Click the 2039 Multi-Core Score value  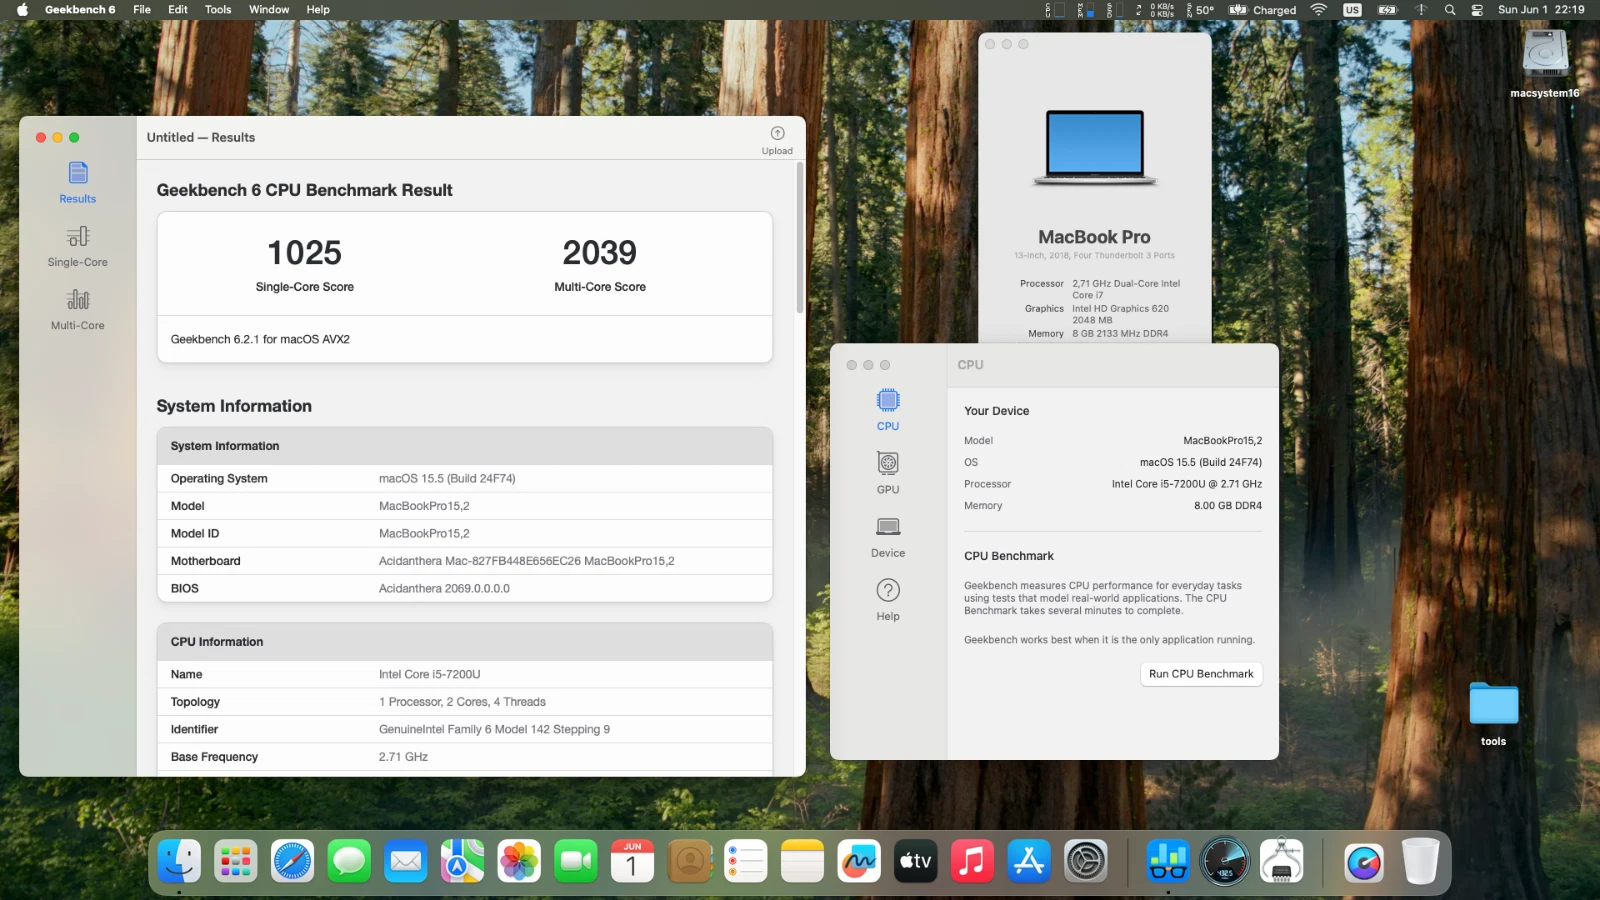[x=600, y=253]
